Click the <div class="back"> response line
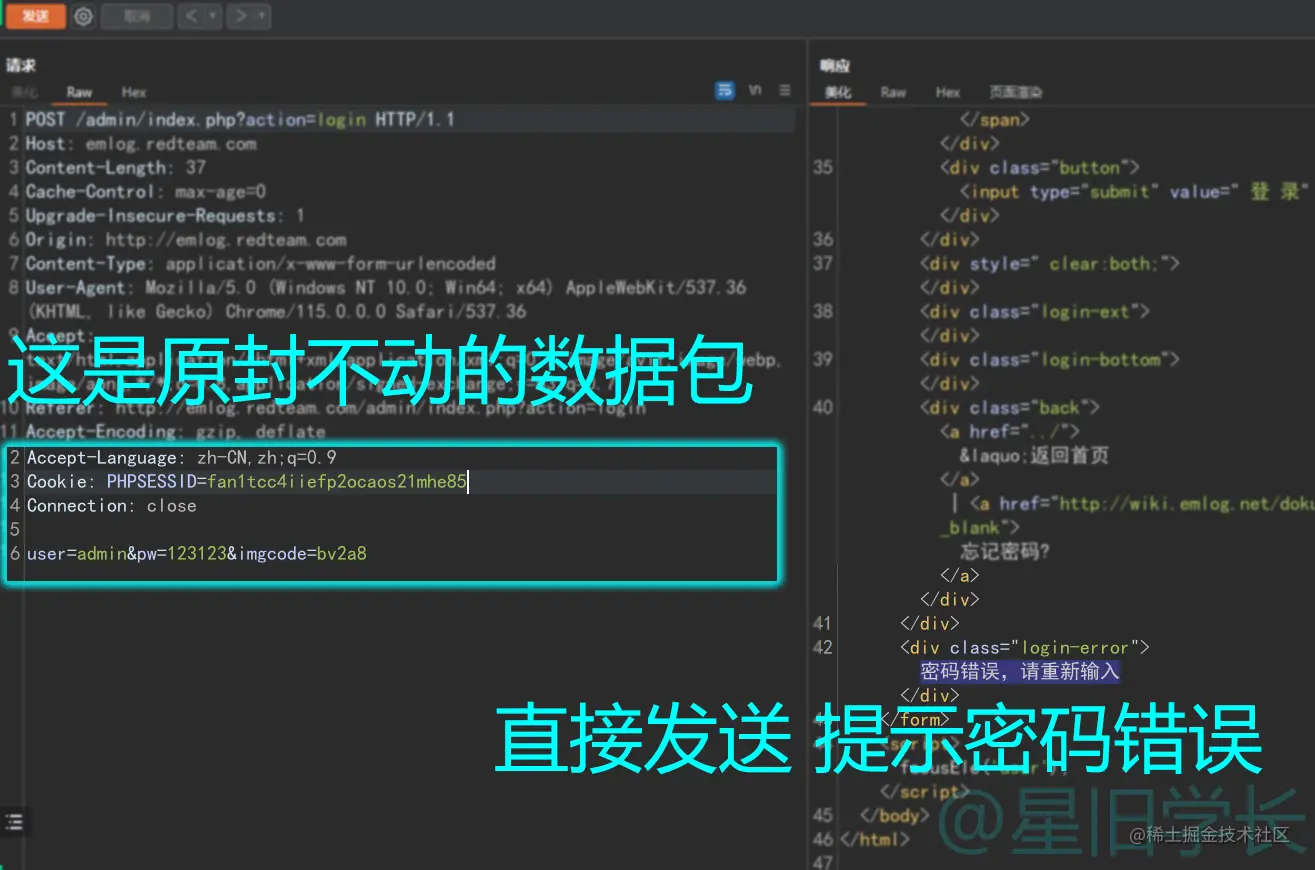Viewport: 1315px width, 870px height. (x=1010, y=408)
